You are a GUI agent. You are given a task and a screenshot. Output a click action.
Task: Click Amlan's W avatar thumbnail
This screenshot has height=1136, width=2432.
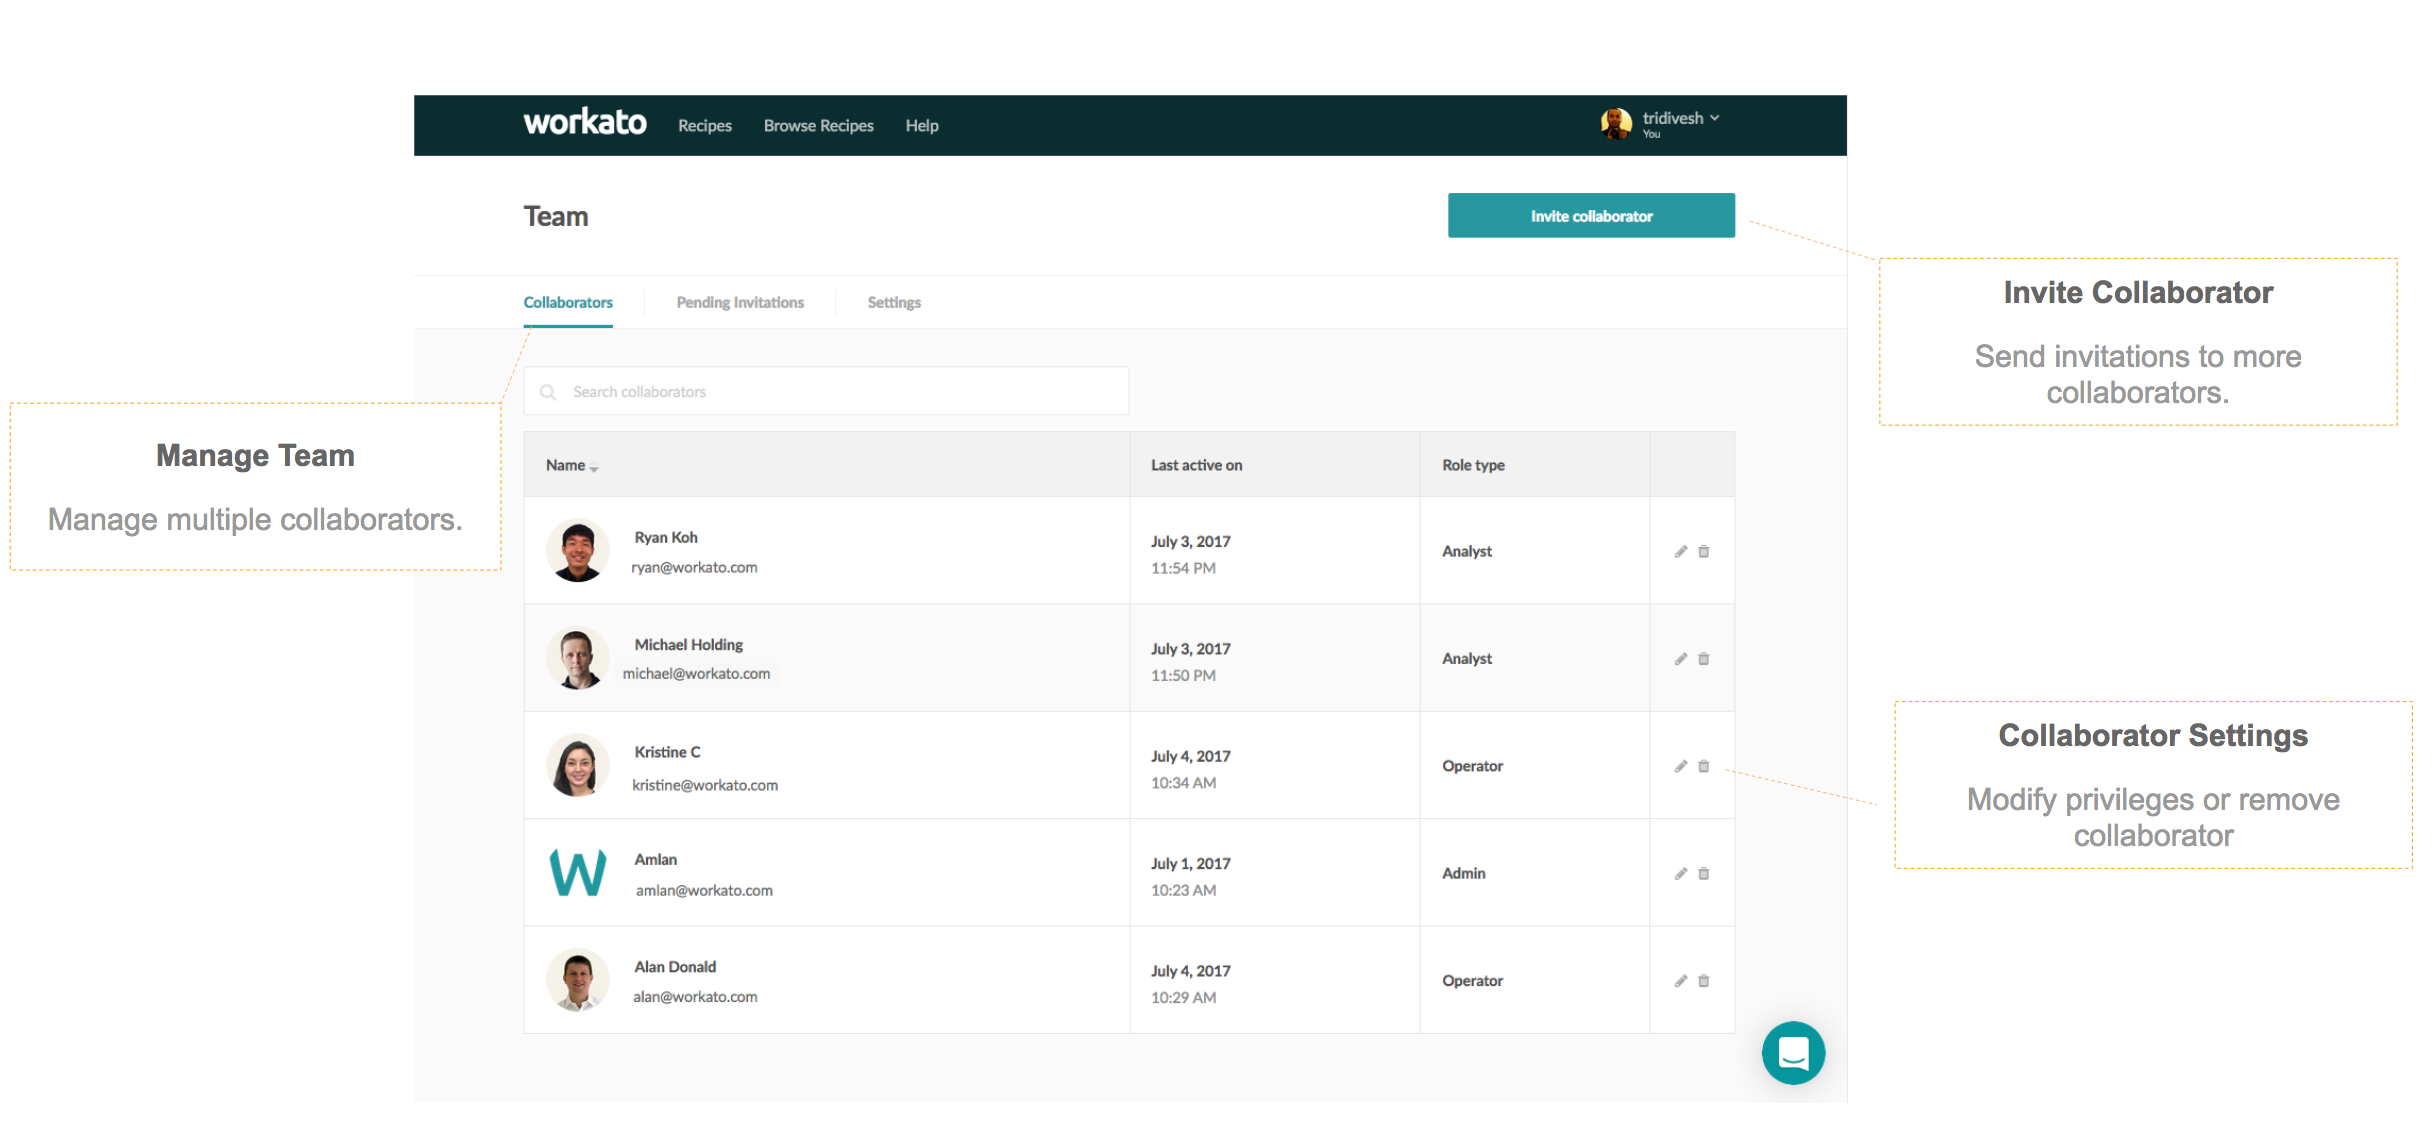point(578,873)
